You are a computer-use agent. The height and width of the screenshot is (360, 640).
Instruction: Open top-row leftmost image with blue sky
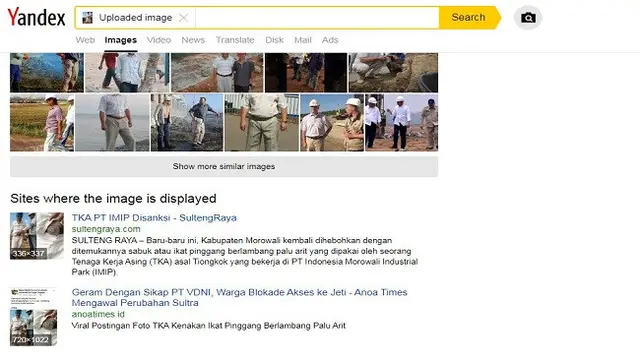point(47,73)
